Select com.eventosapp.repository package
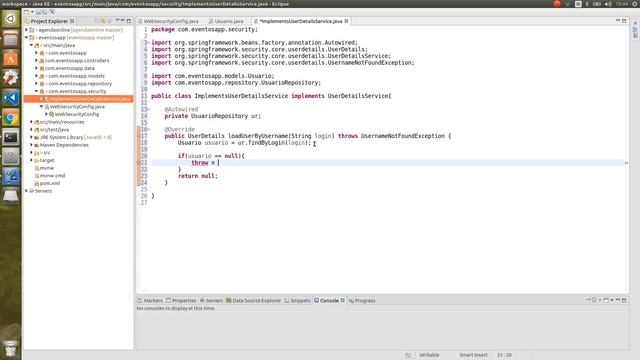The height and width of the screenshot is (360, 640). click(80, 84)
